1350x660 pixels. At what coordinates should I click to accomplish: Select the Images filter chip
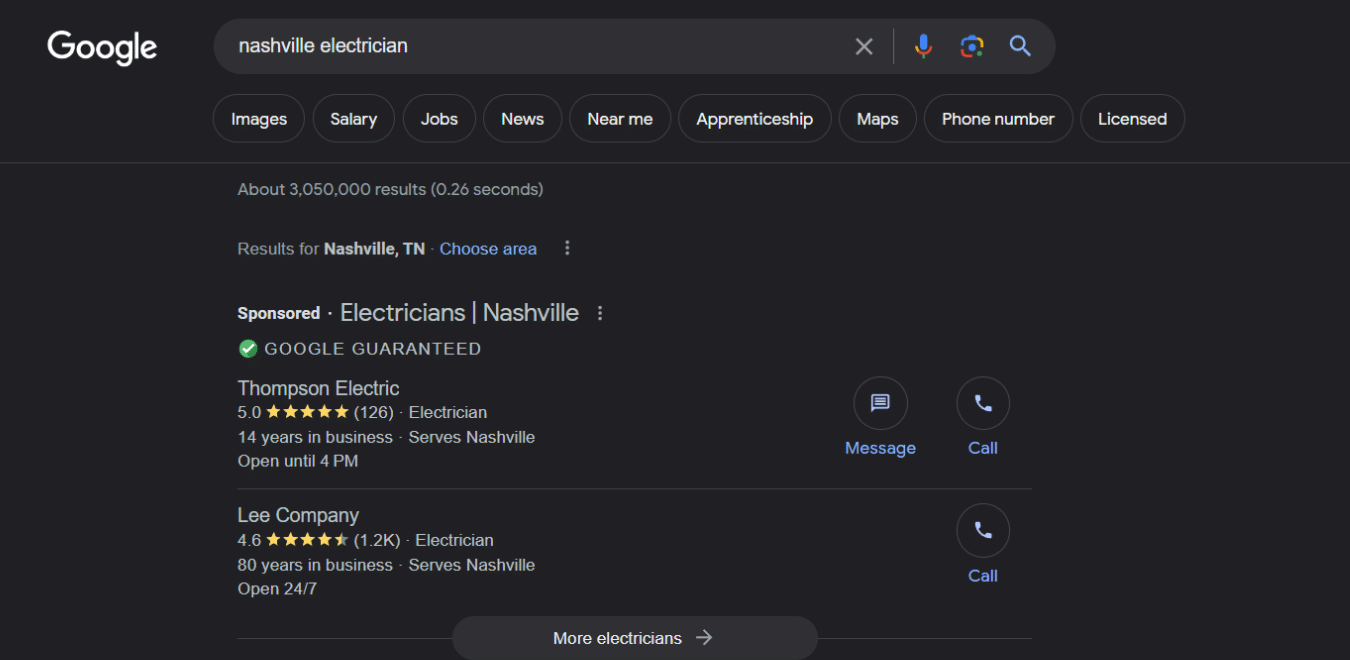259,119
